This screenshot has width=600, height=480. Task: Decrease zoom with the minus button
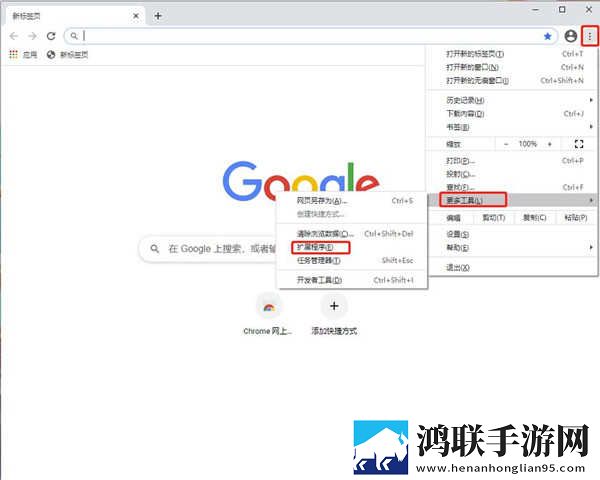point(506,144)
